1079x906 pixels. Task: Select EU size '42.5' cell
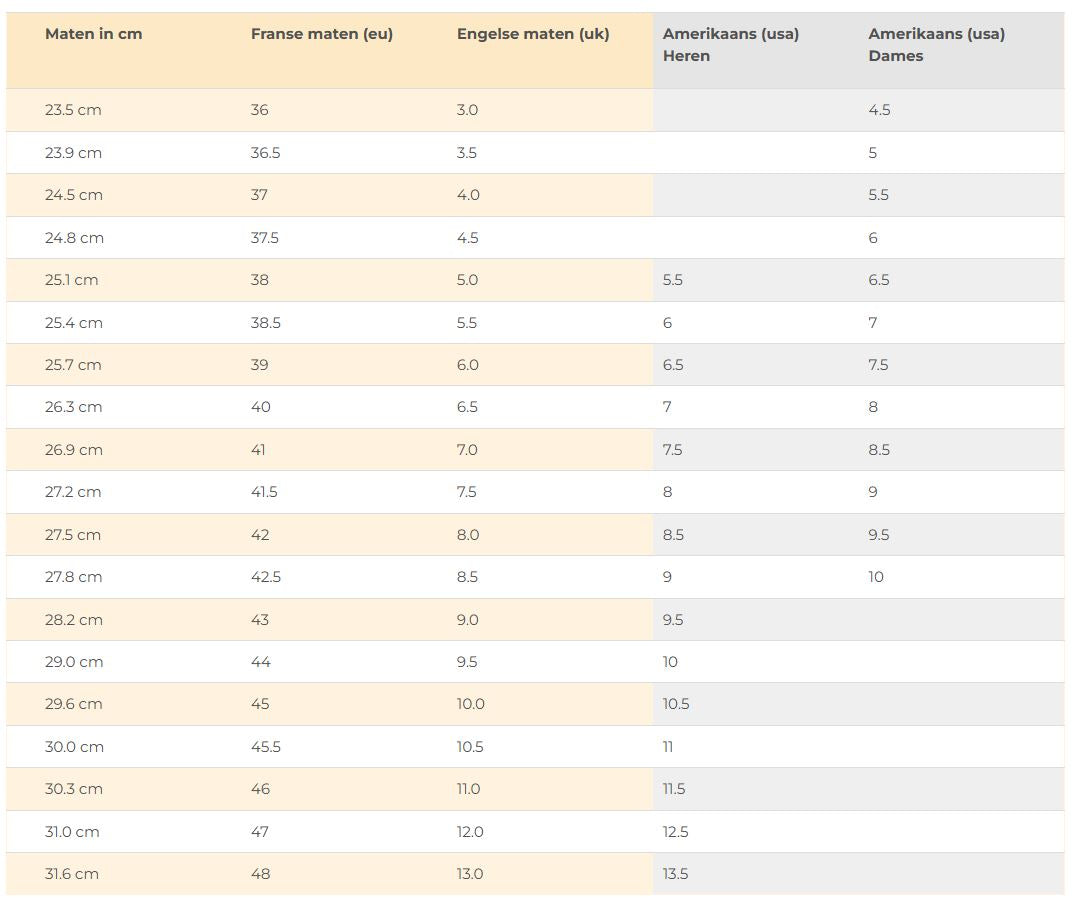click(x=265, y=577)
